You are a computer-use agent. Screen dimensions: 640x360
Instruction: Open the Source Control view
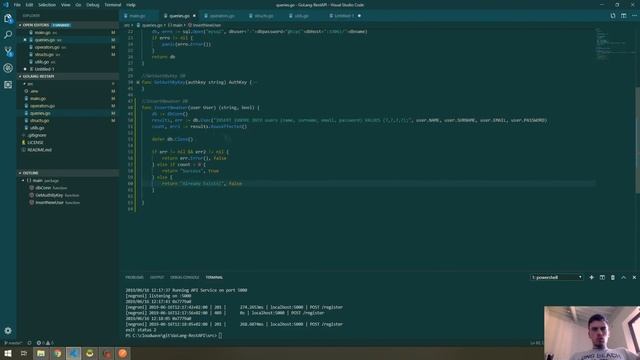click(x=8, y=51)
